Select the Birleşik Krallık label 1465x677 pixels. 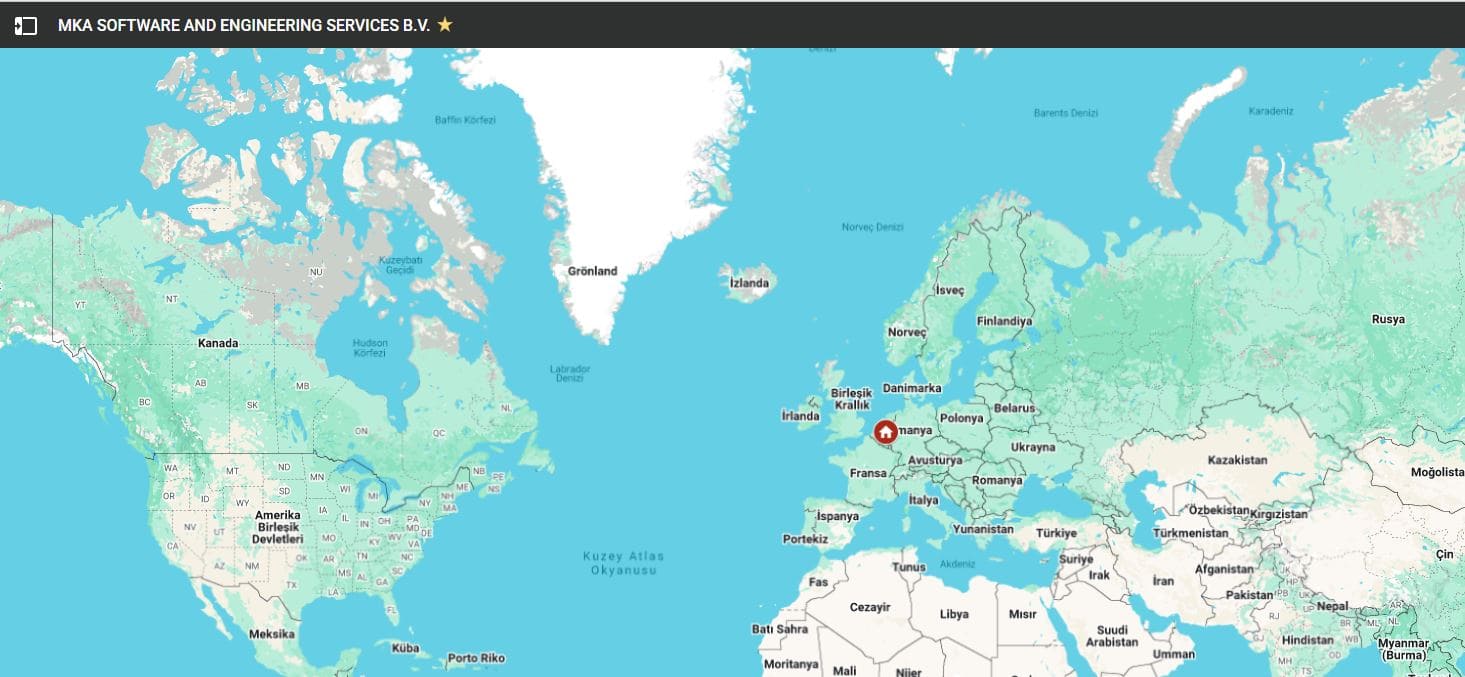coord(851,399)
